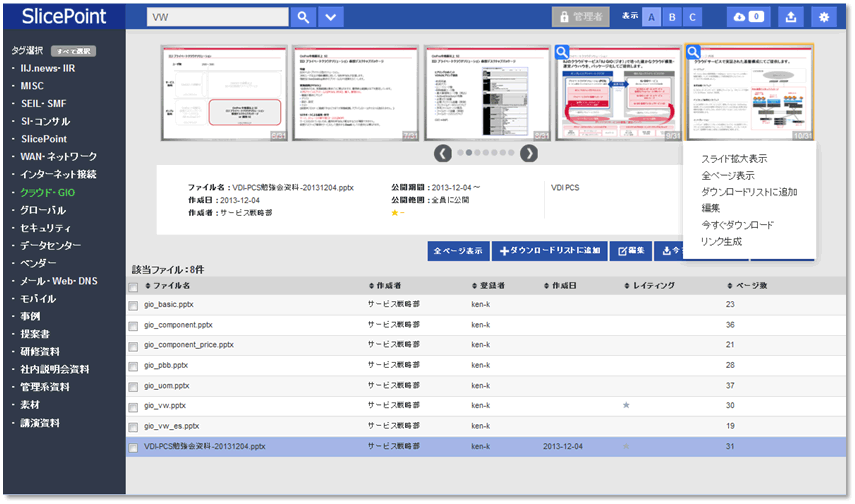Click inside the search text field
855x504 pixels.
217,17
